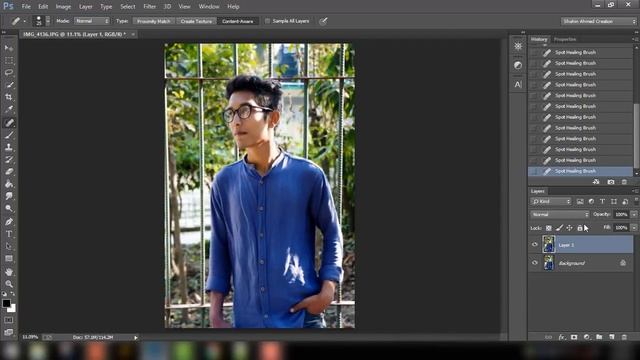Image resolution: width=640 pixels, height=360 pixels.
Task: Click Create new snapshot camera icon in History
Action: point(611,182)
